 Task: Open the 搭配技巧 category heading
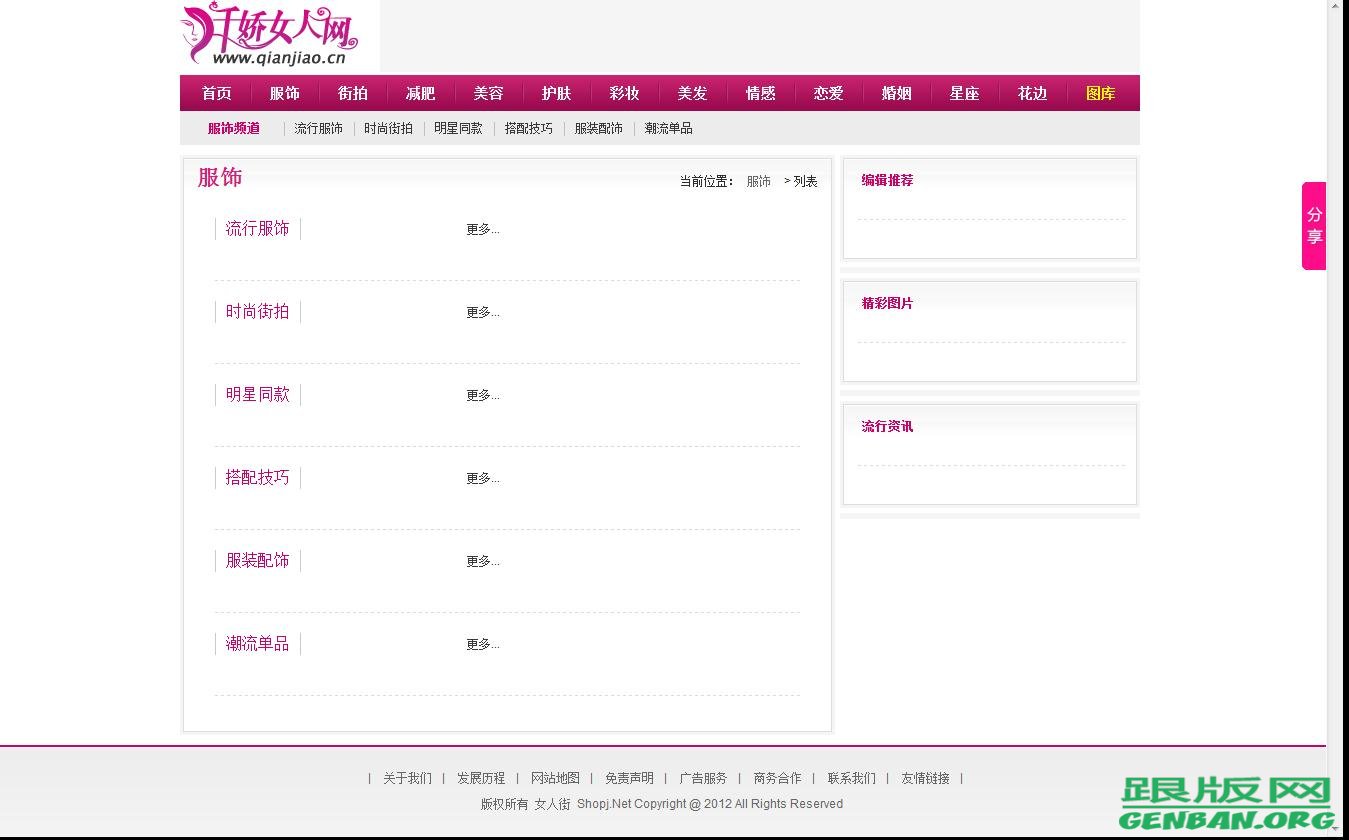tap(257, 477)
